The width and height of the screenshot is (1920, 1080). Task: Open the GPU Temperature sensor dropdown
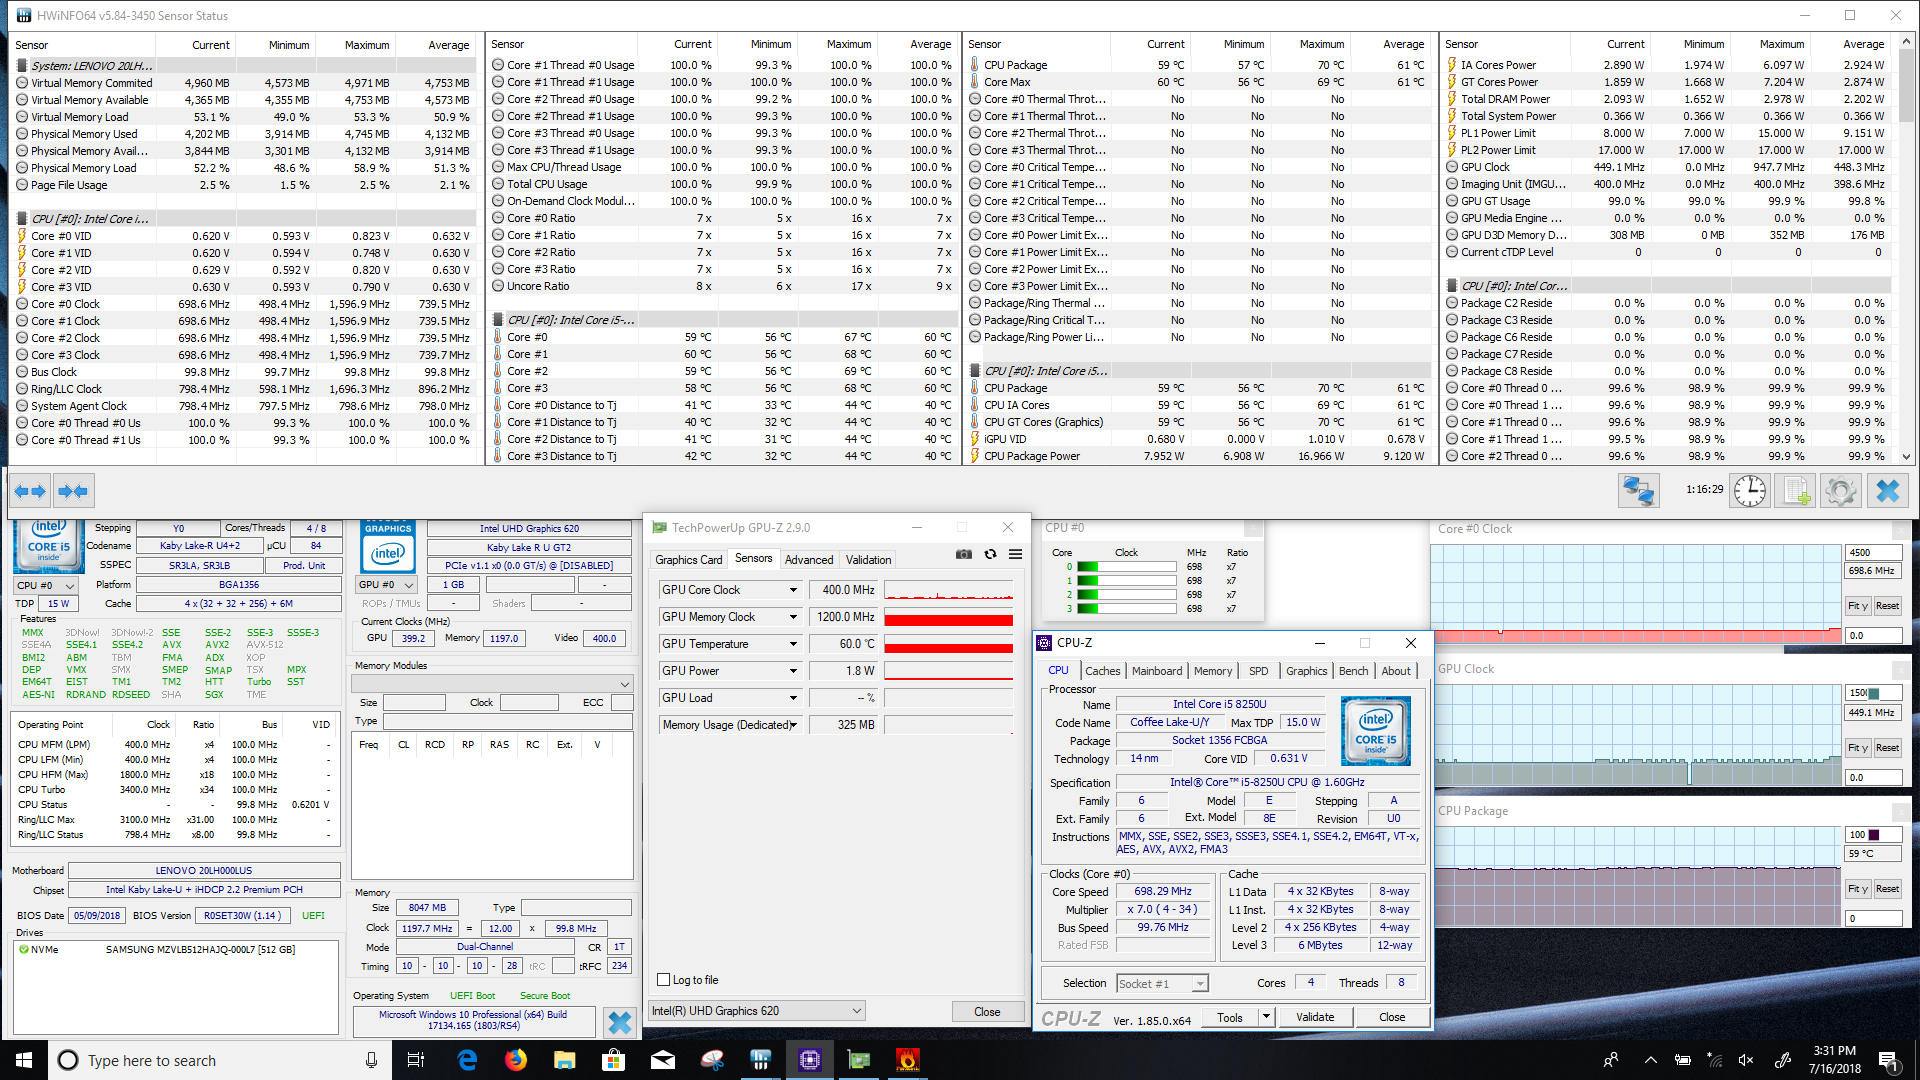click(793, 644)
